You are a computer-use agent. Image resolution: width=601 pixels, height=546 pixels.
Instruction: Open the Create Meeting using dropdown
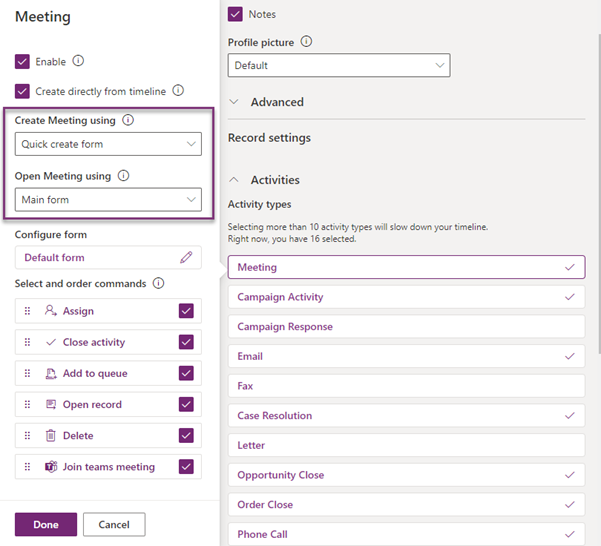[108, 144]
